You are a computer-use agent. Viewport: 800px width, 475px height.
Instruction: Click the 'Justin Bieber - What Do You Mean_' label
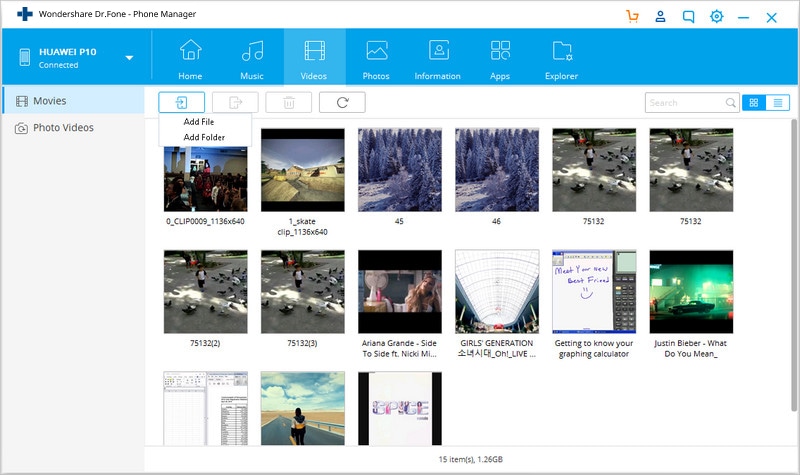(x=691, y=348)
